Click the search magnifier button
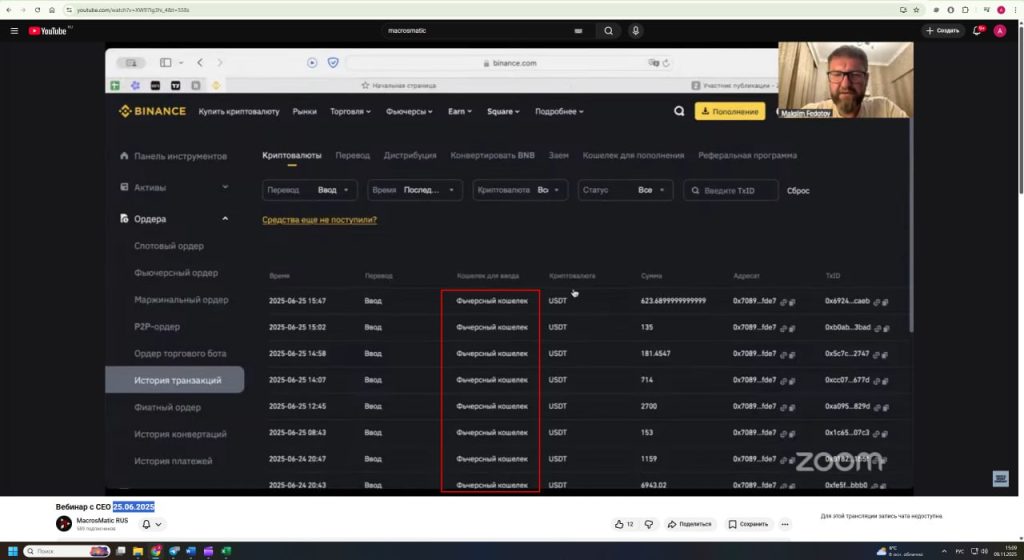 point(608,31)
